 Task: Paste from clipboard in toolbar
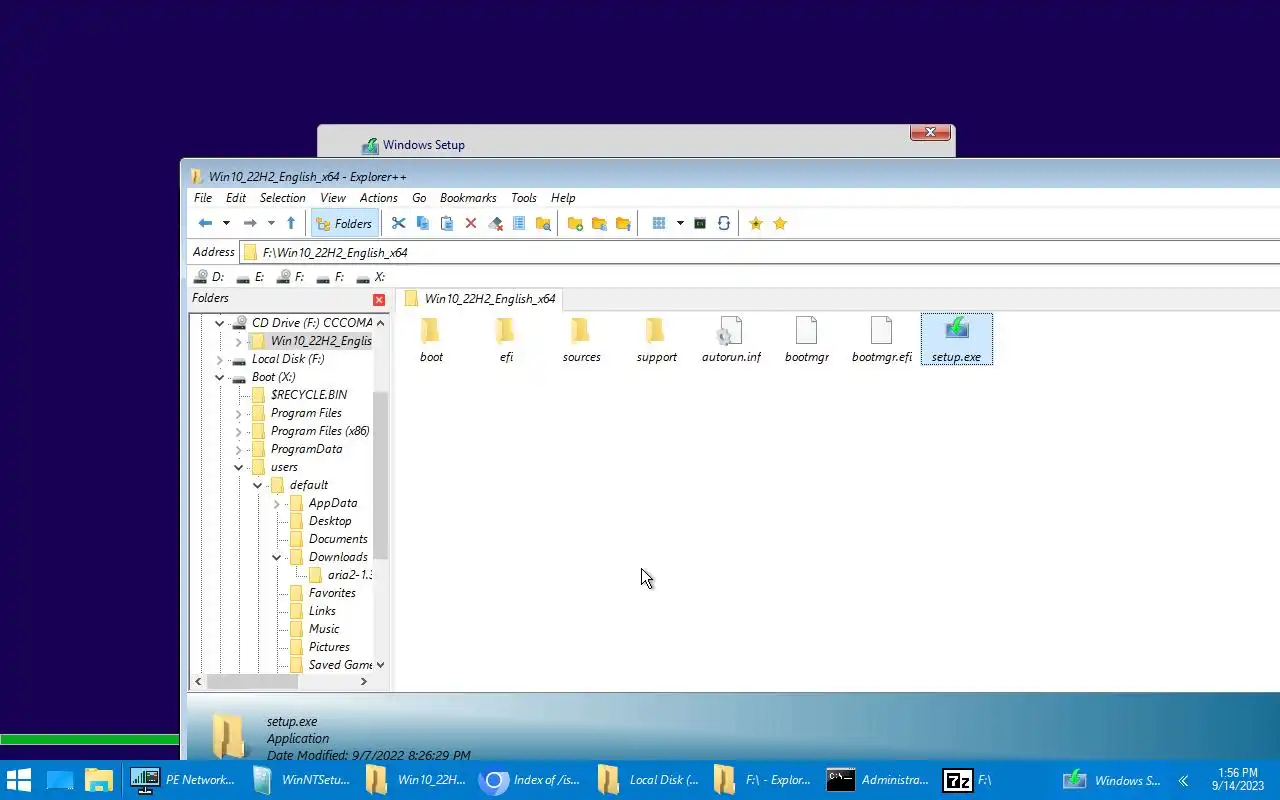click(447, 223)
